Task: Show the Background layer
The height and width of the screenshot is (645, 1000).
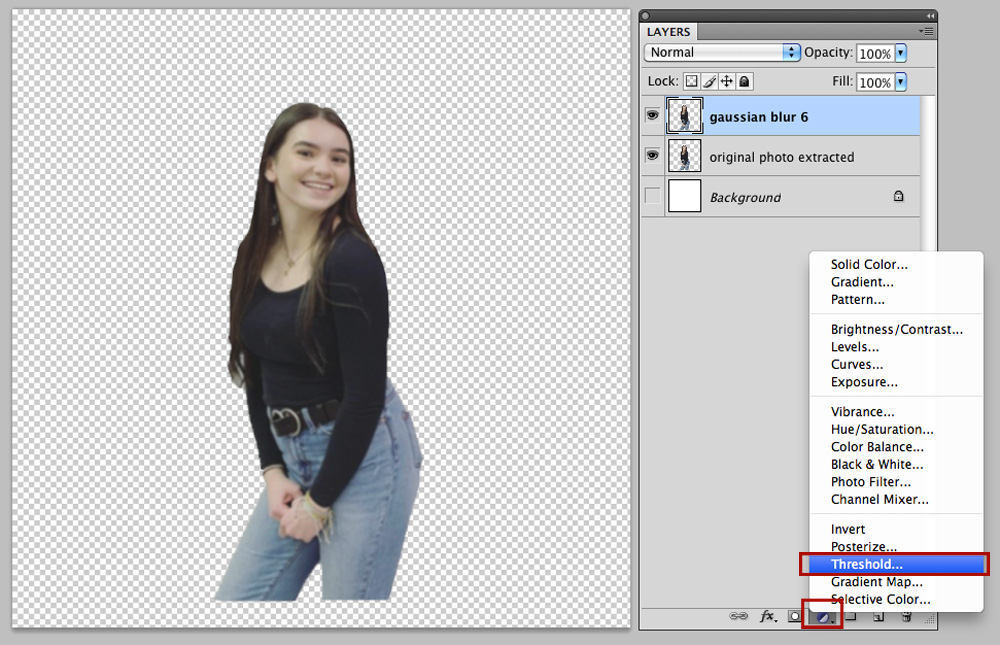Action: (x=652, y=196)
